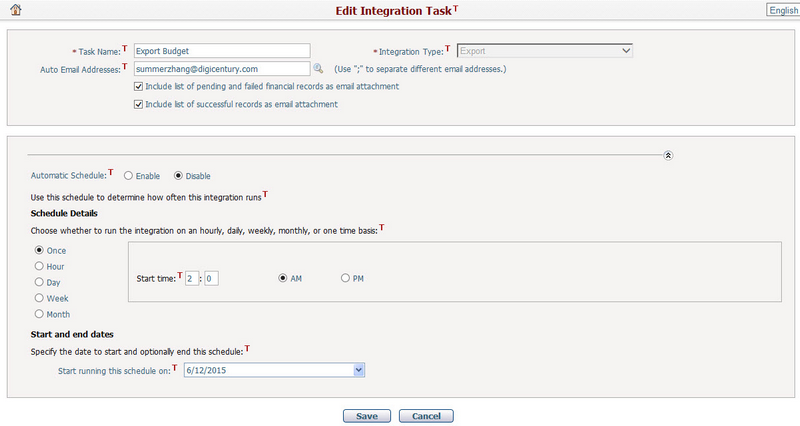Click the red T icon beside Task Name
The width and height of the screenshot is (800, 426).
(x=125, y=47)
